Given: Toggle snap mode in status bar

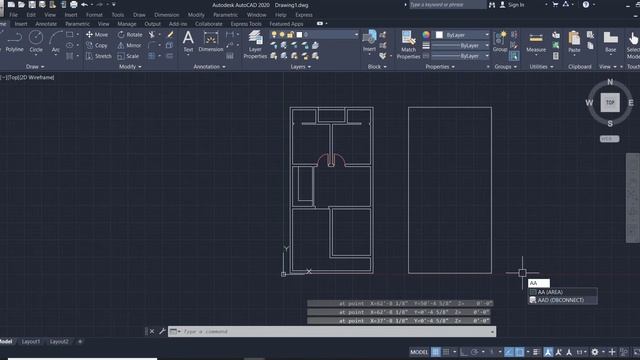Looking at the screenshot, I should tap(446, 352).
